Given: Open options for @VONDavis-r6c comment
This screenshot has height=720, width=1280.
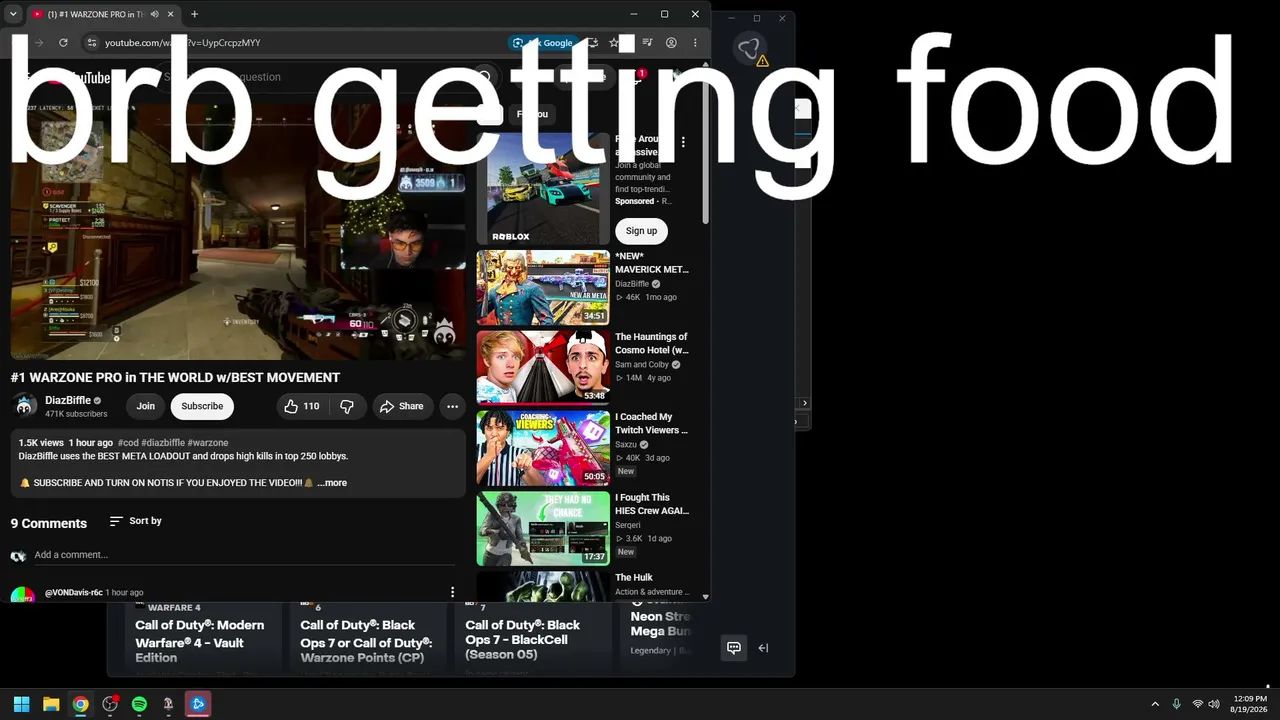Looking at the screenshot, I should (x=452, y=592).
